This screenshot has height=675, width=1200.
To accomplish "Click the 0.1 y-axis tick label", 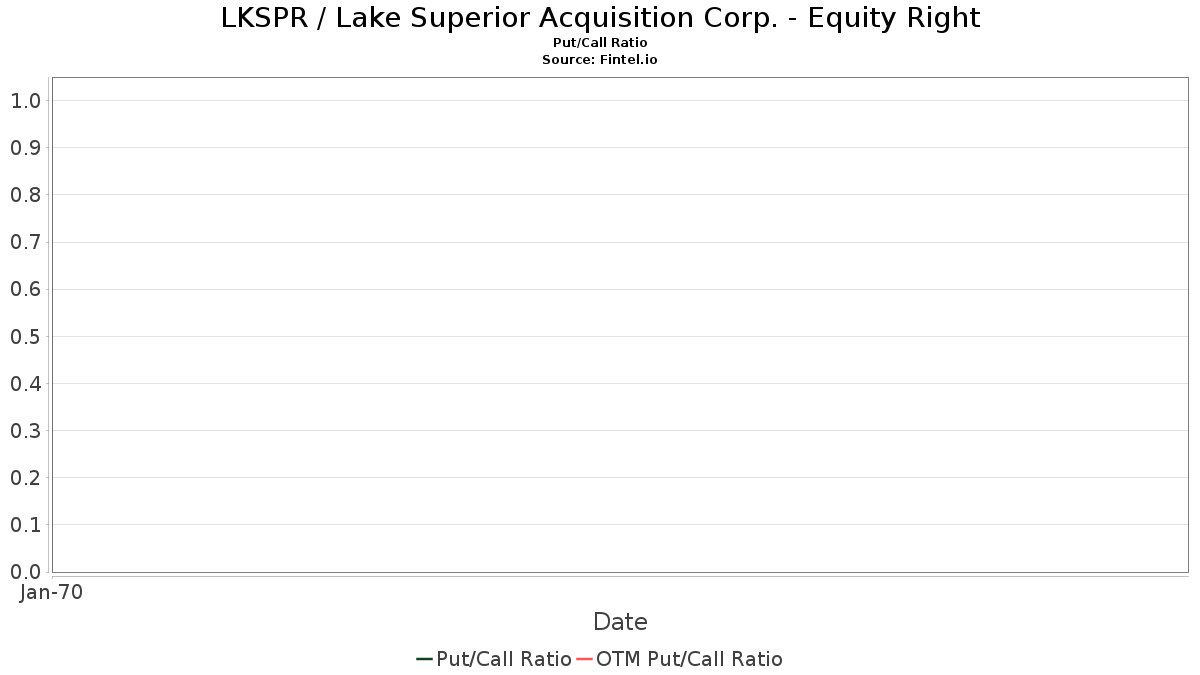I will pos(25,525).
